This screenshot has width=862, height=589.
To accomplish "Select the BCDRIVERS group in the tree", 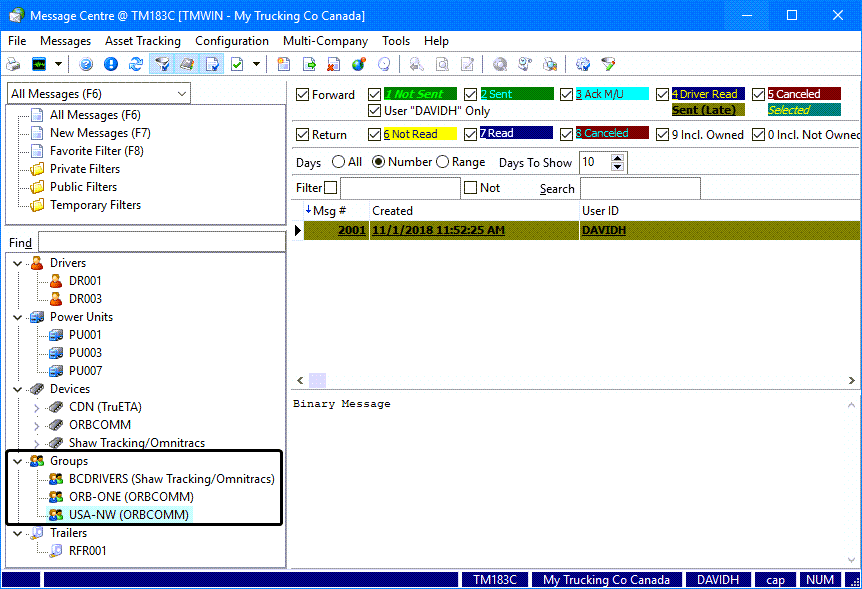I will point(171,479).
